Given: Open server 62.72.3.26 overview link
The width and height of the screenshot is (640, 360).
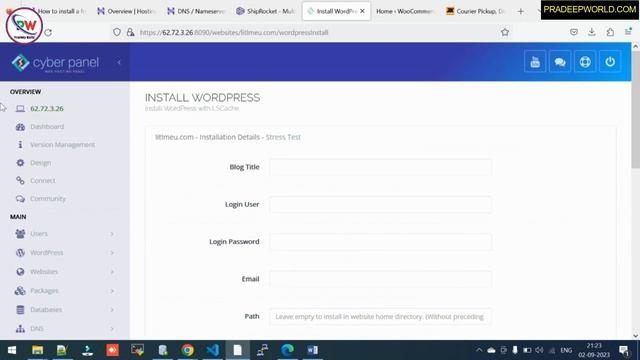Looking at the screenshot, I should (x=47, y=109).
